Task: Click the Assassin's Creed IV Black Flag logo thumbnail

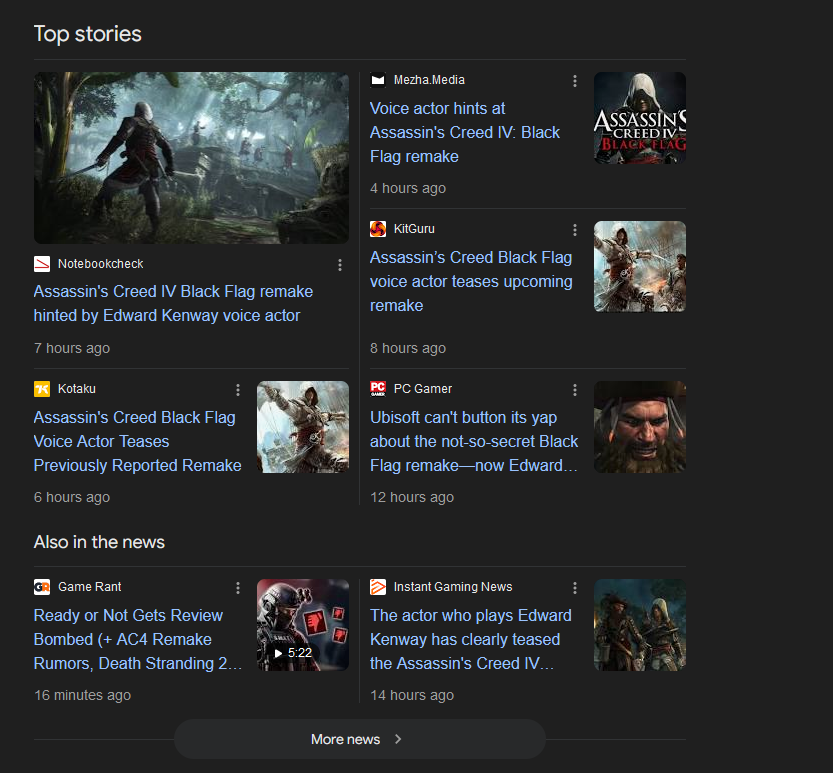Action: point(640,118)
